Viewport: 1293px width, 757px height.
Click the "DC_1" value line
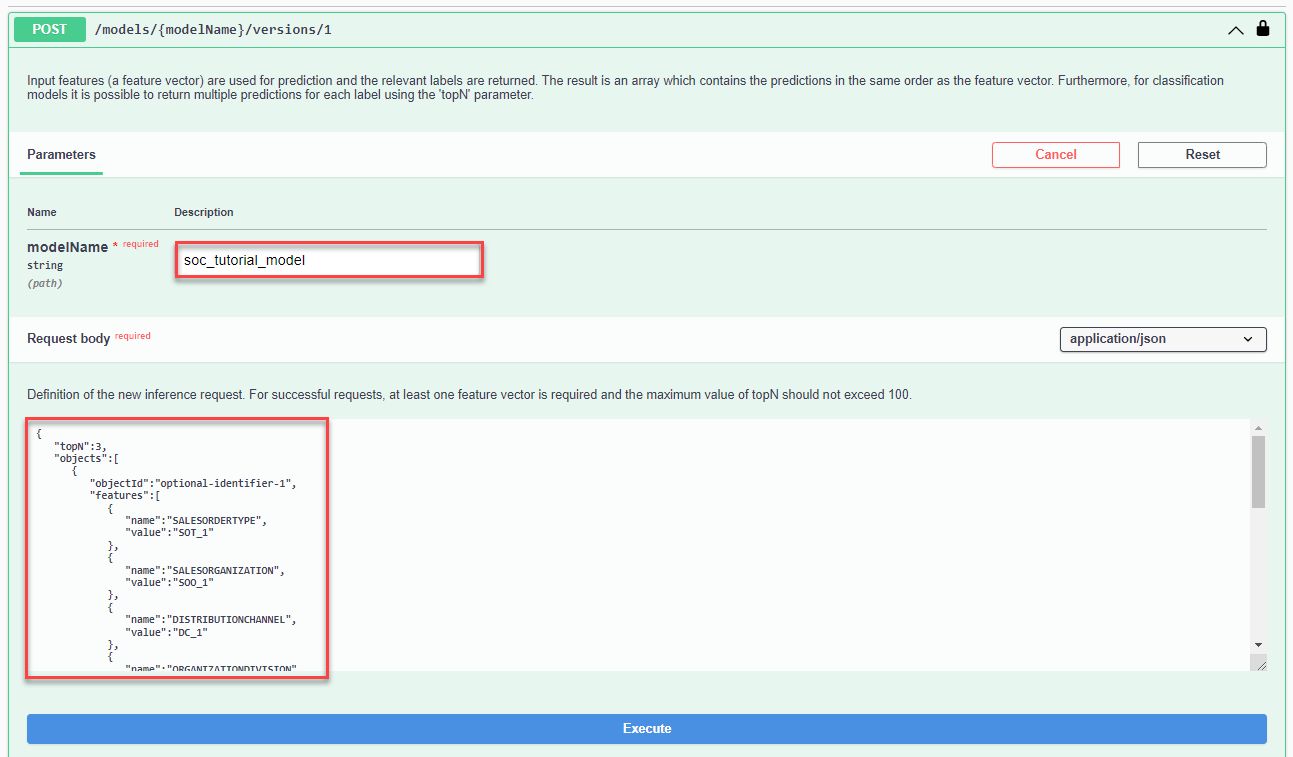pyautogui.click(x=167, y=632)
